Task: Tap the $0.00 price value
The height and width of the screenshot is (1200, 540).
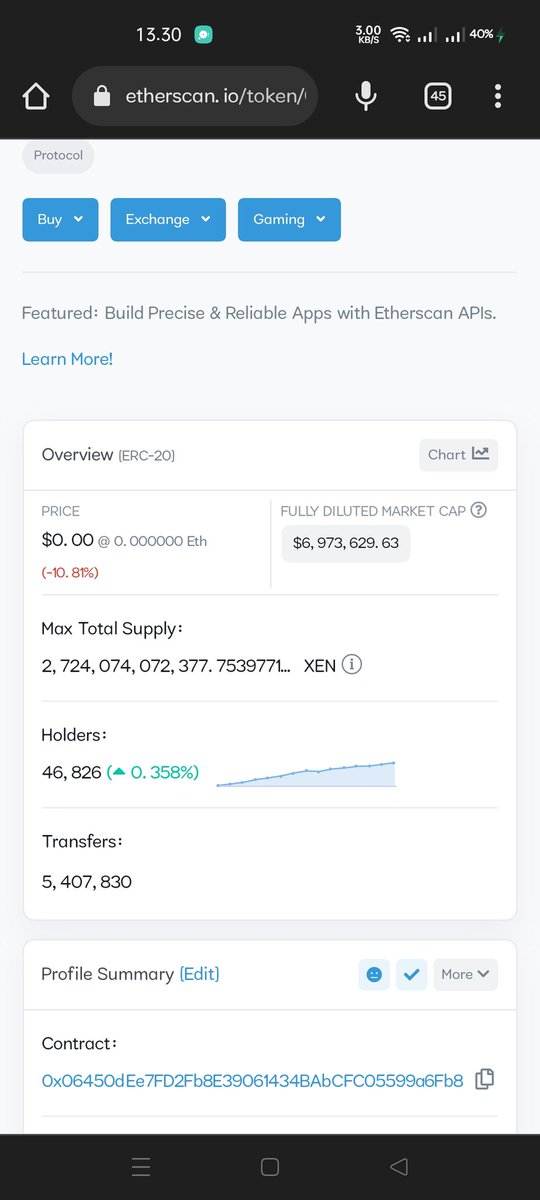Action: (x=67, y=540)
